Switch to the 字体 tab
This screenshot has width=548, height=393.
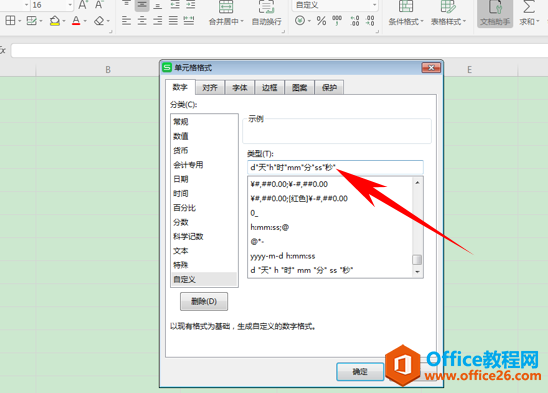(x=240, y=87)
